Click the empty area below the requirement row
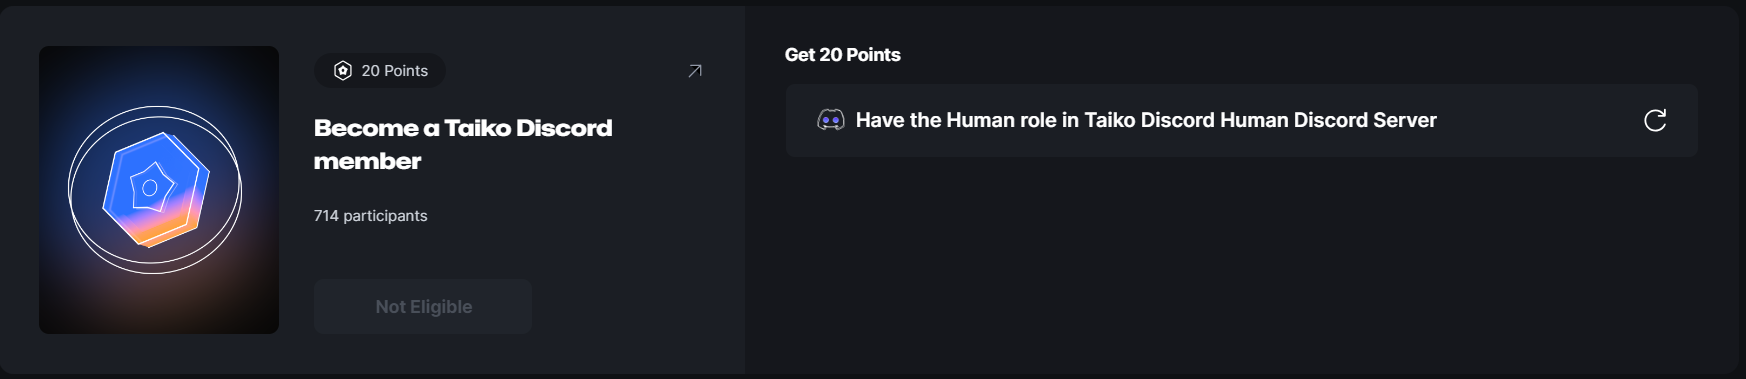 tap(1241, 265)
